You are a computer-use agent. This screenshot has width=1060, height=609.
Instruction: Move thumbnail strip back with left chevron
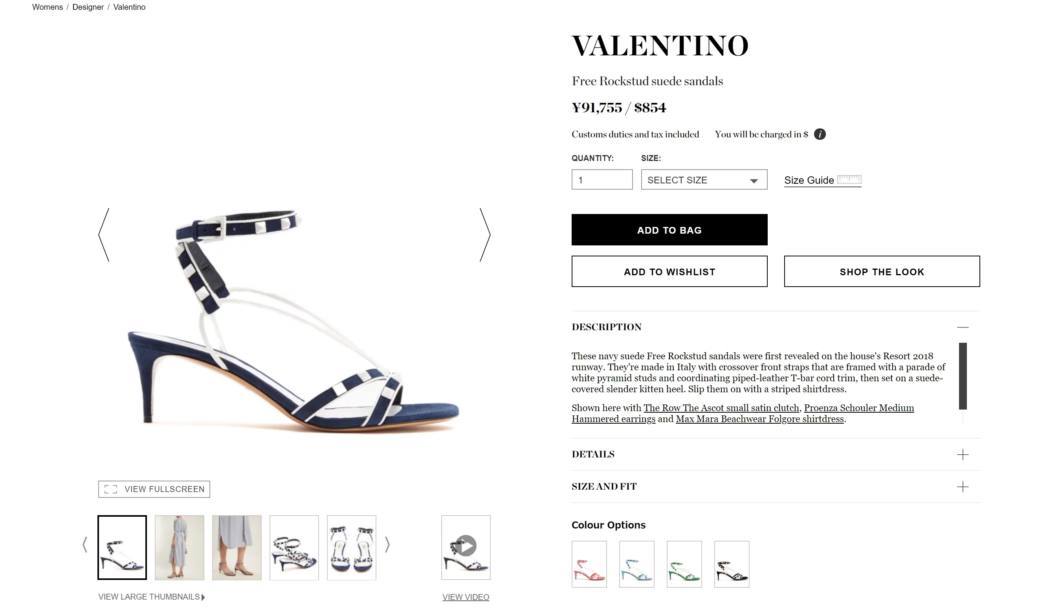tap(85, 545)
